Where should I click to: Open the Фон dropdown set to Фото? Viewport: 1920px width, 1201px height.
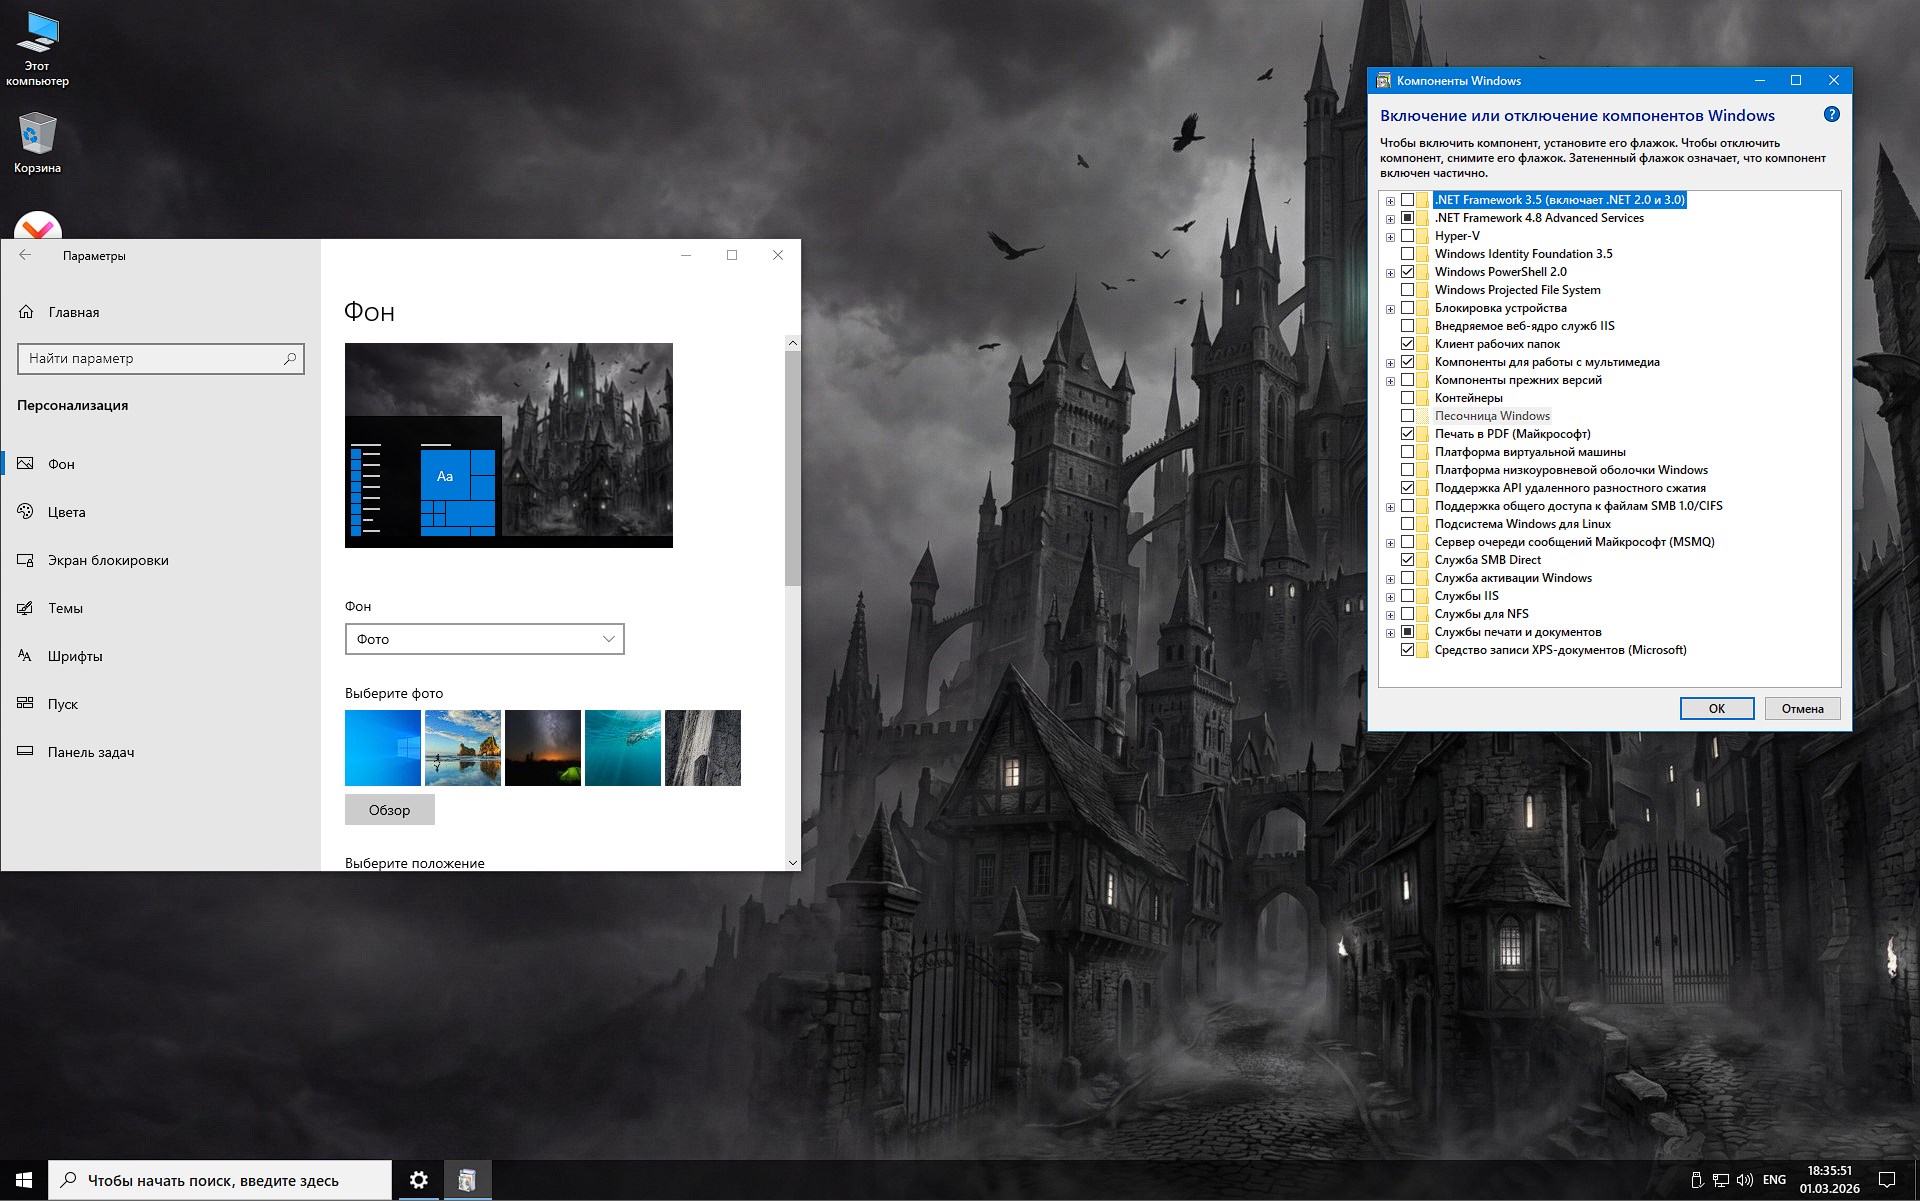coord(484,639)
